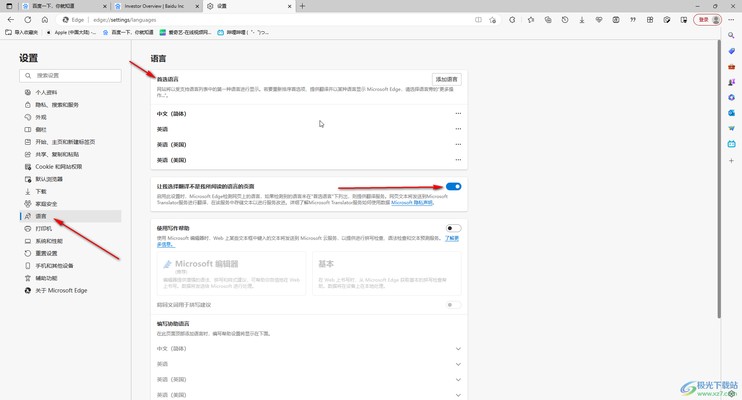The width and height of the screenshot is (742, 400).
Task: Disable the offer-to-translate pages toggle
Action: [453, 186]
